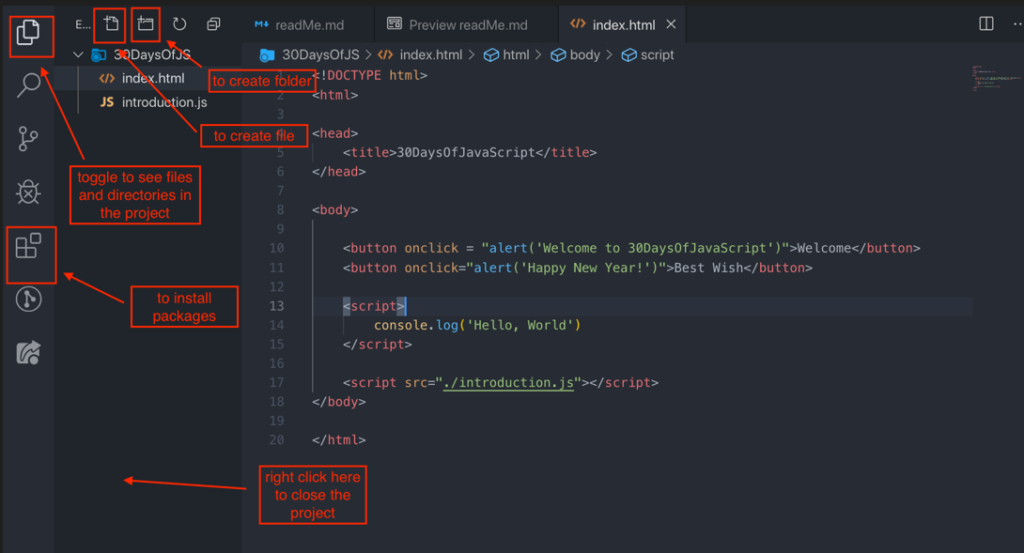The height and width of the screenshot is (553, 1024).
Task: Click index.html in the breadcrumb
Action: click(x=430, y=55)
